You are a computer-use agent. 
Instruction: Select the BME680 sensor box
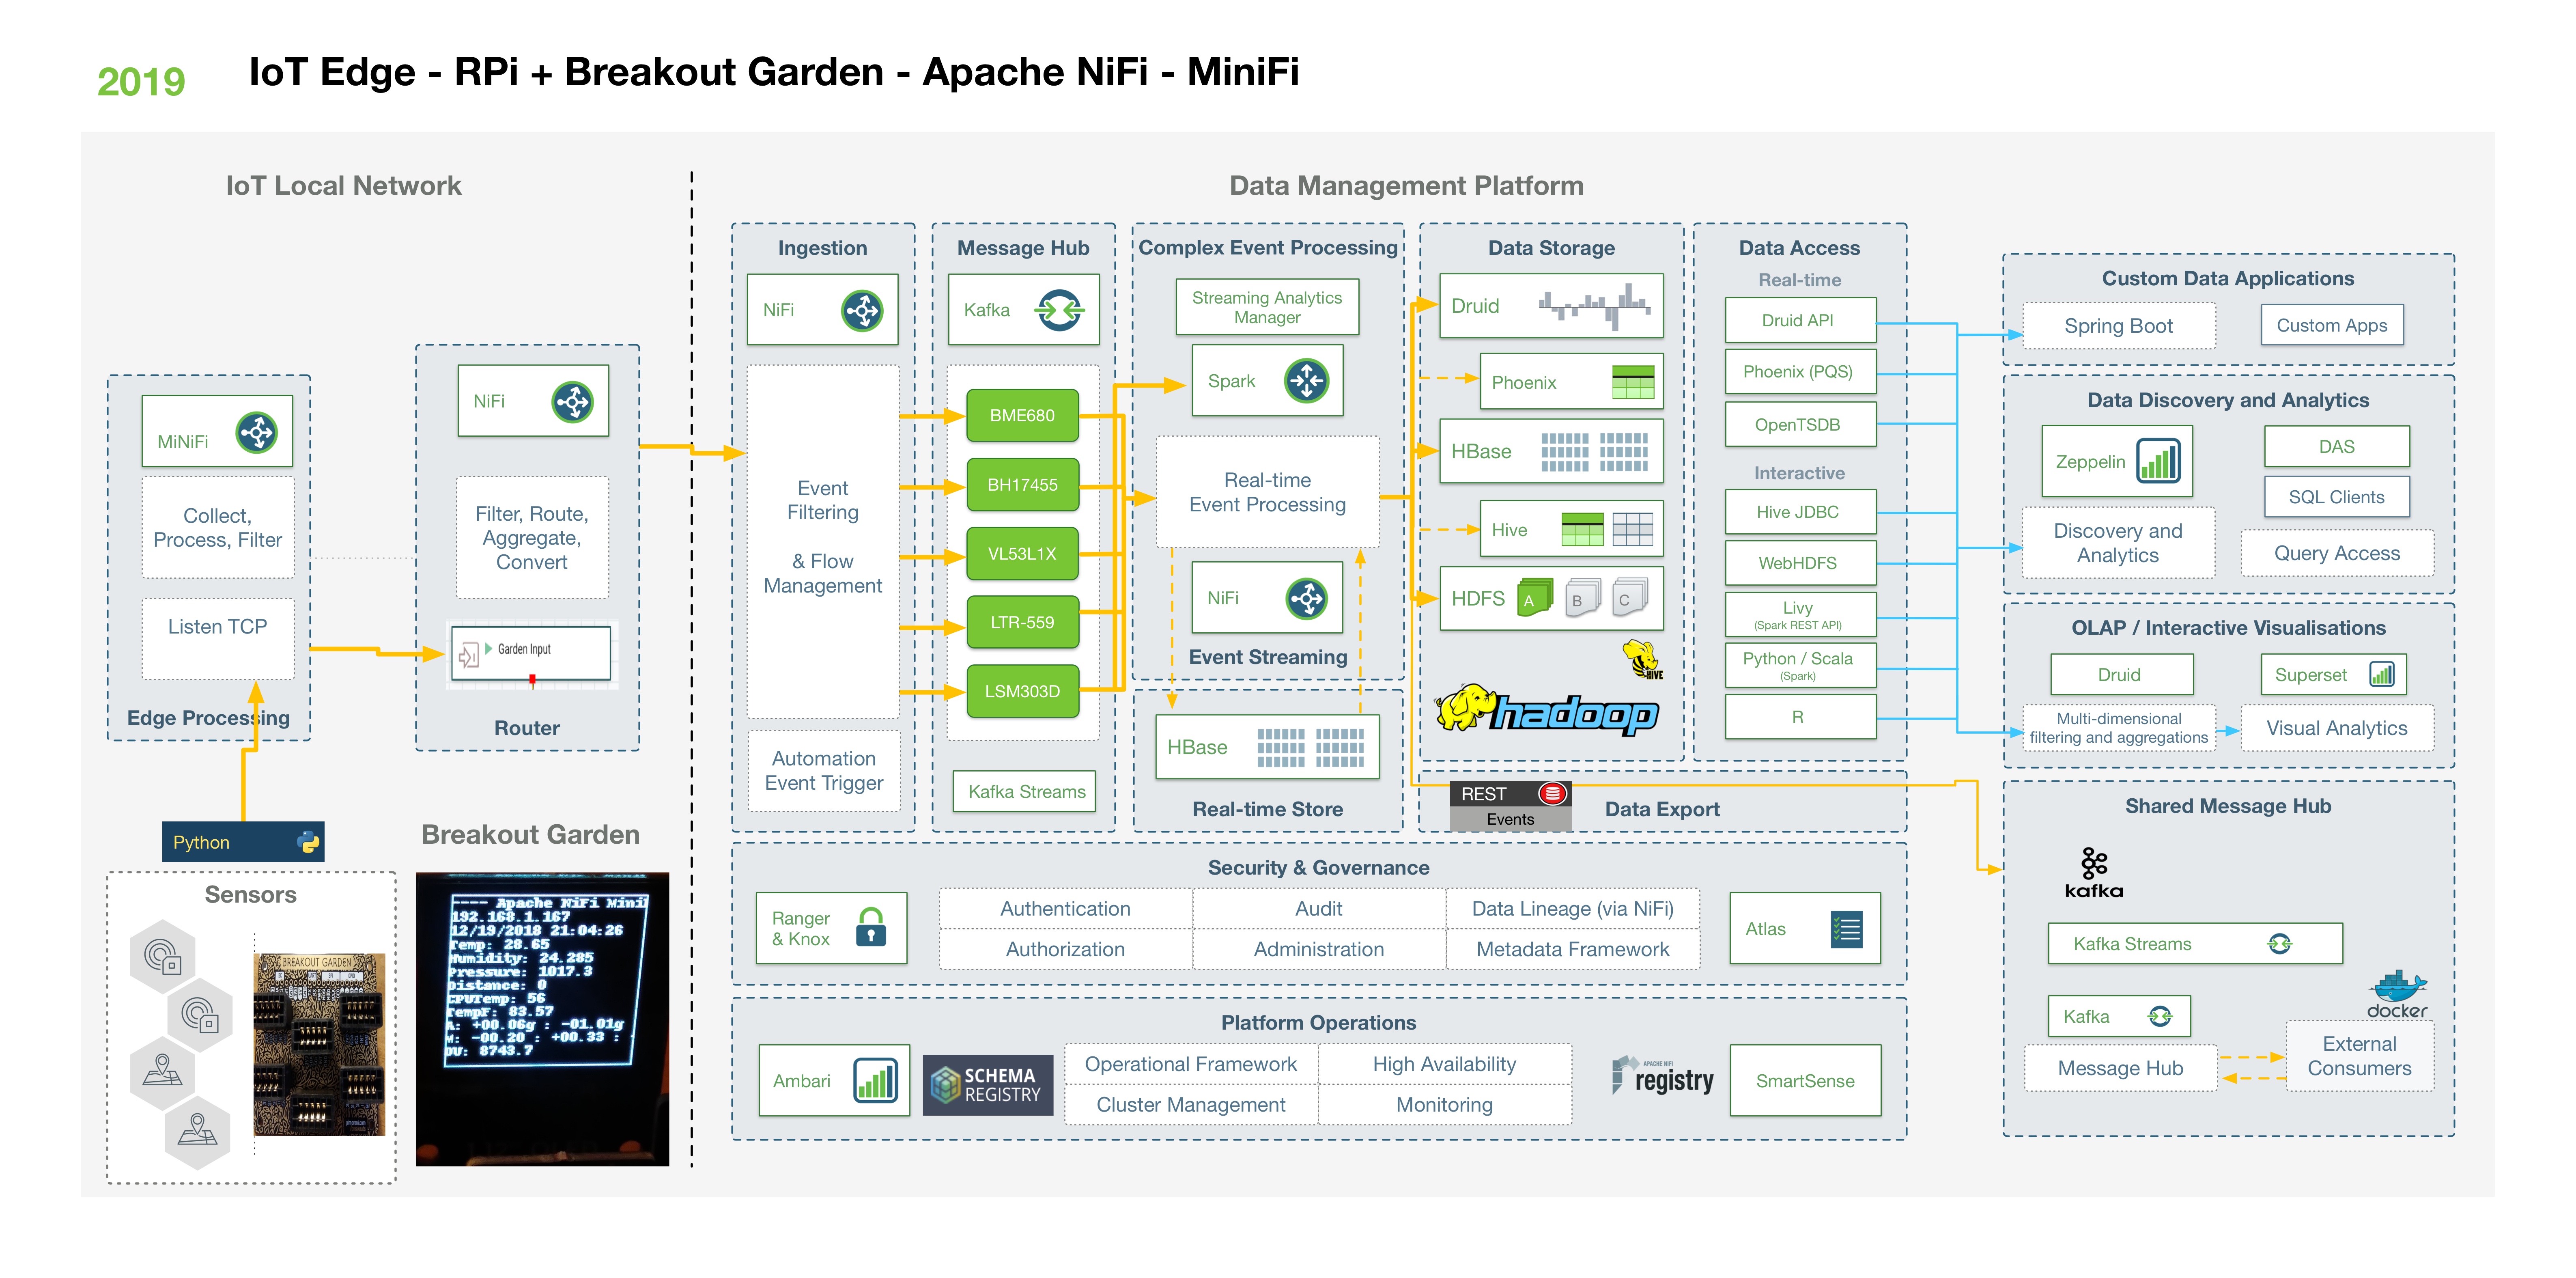pos(1022,415)
